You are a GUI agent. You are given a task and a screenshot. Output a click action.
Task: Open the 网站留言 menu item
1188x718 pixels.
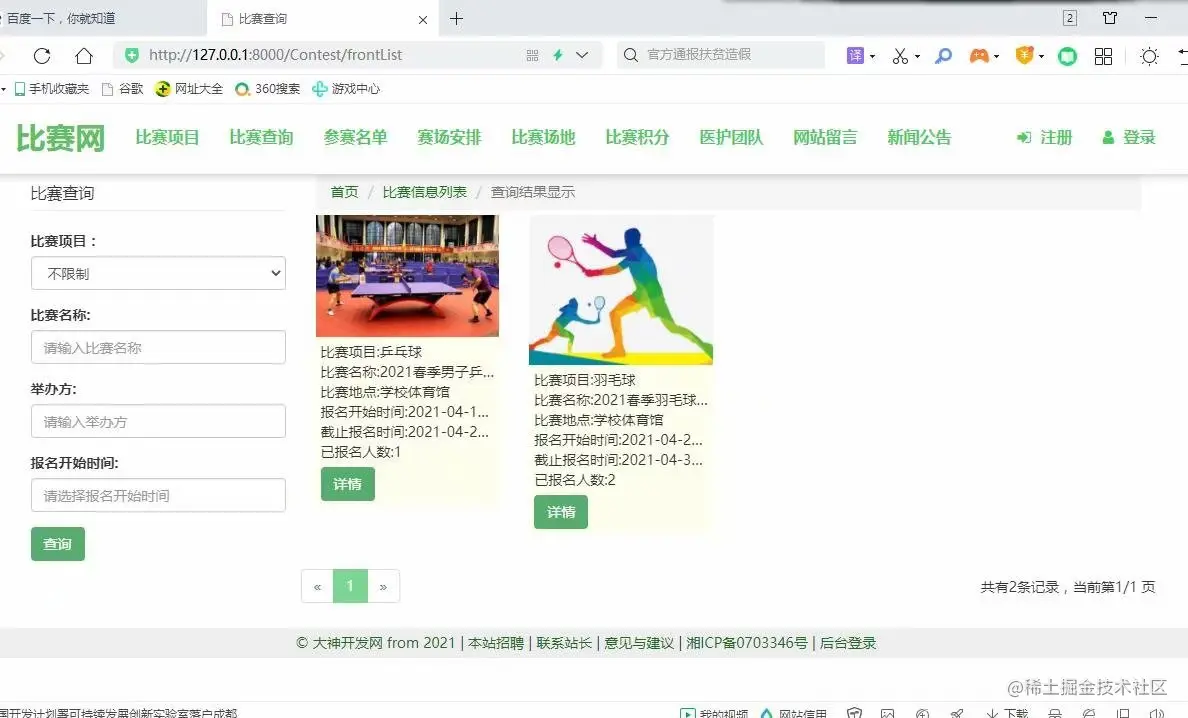click(825, 137)
